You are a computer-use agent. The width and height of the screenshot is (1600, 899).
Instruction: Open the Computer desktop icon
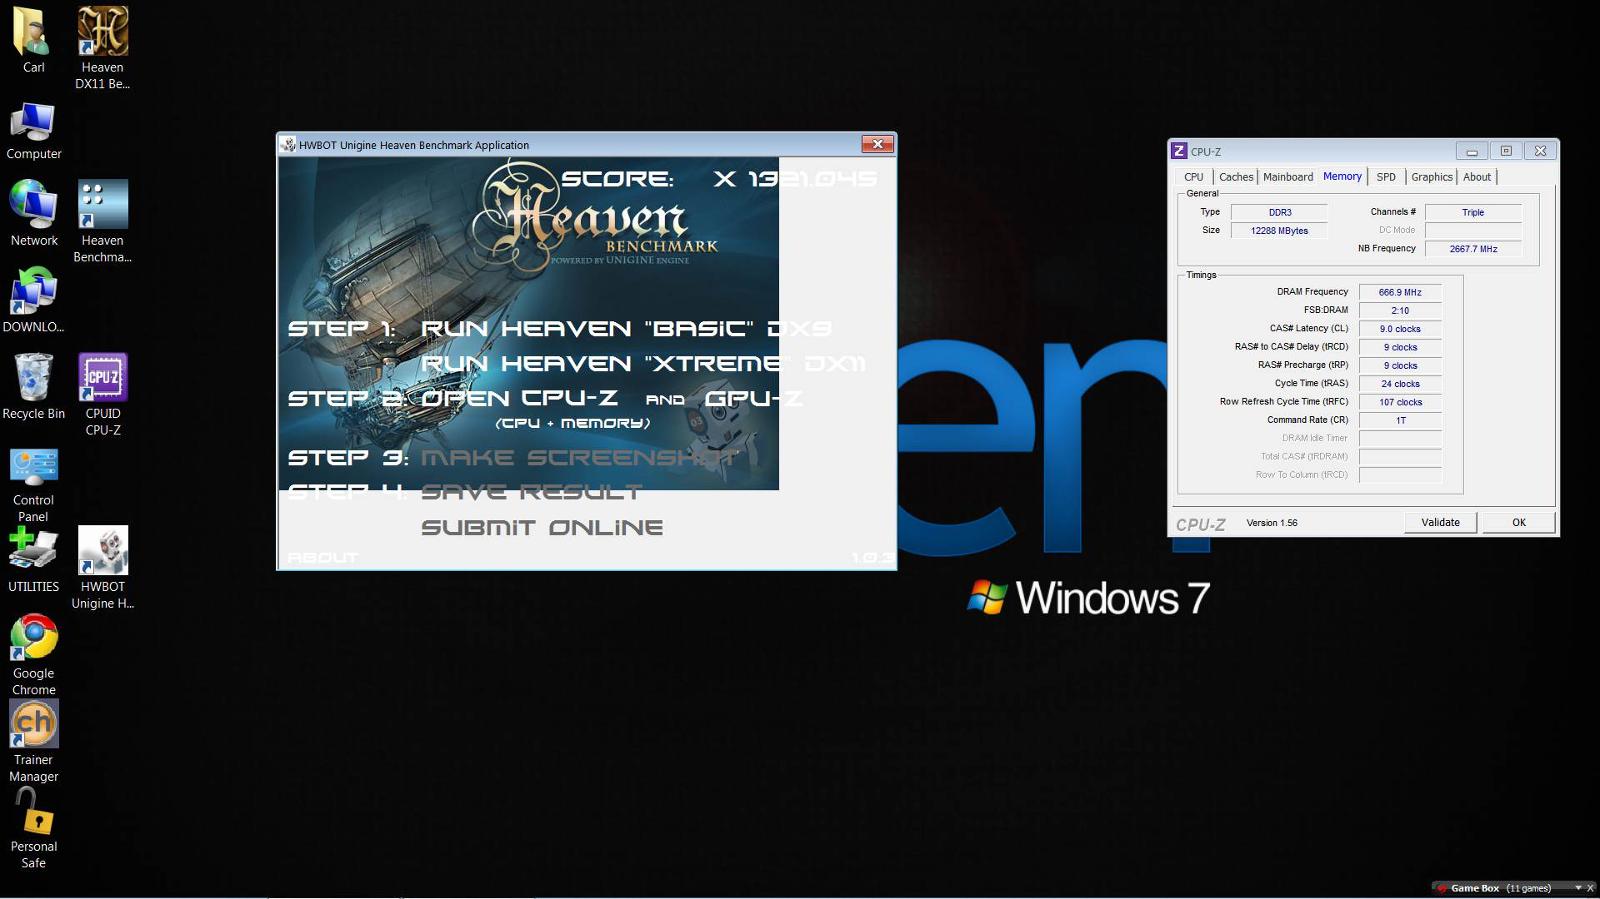point(33,131)
